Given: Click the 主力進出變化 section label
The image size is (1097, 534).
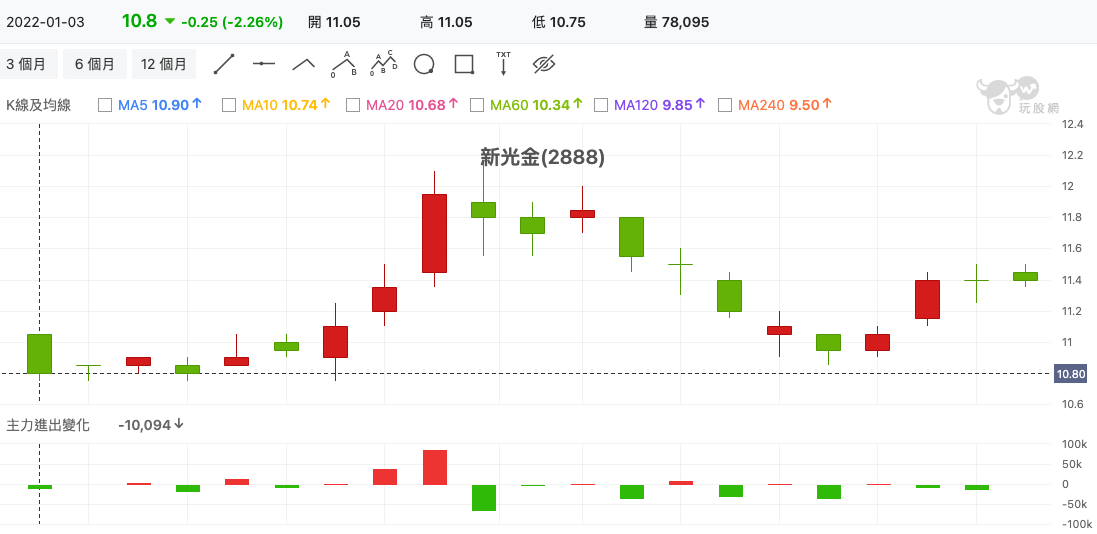Looking at the screenshot, I should (x=48, y=425).
